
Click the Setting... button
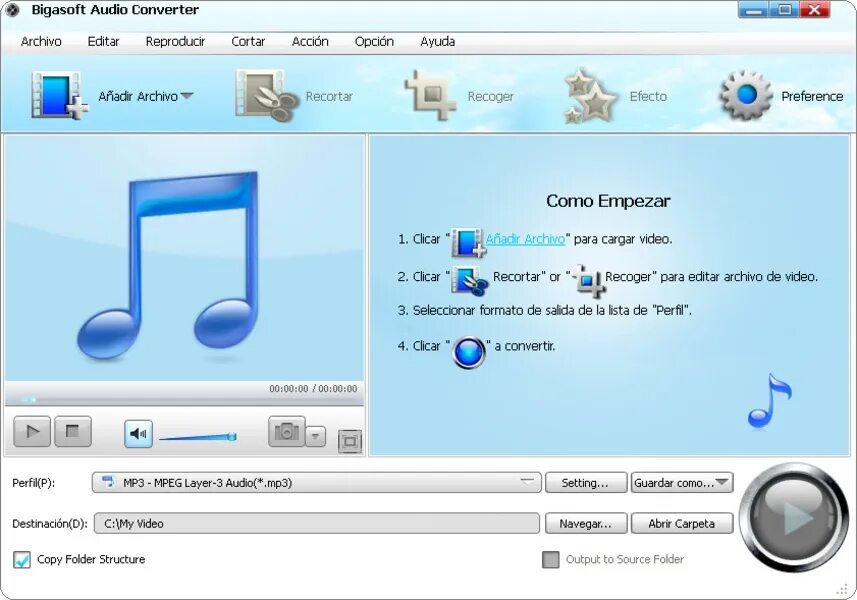click(x=585, y=483)
